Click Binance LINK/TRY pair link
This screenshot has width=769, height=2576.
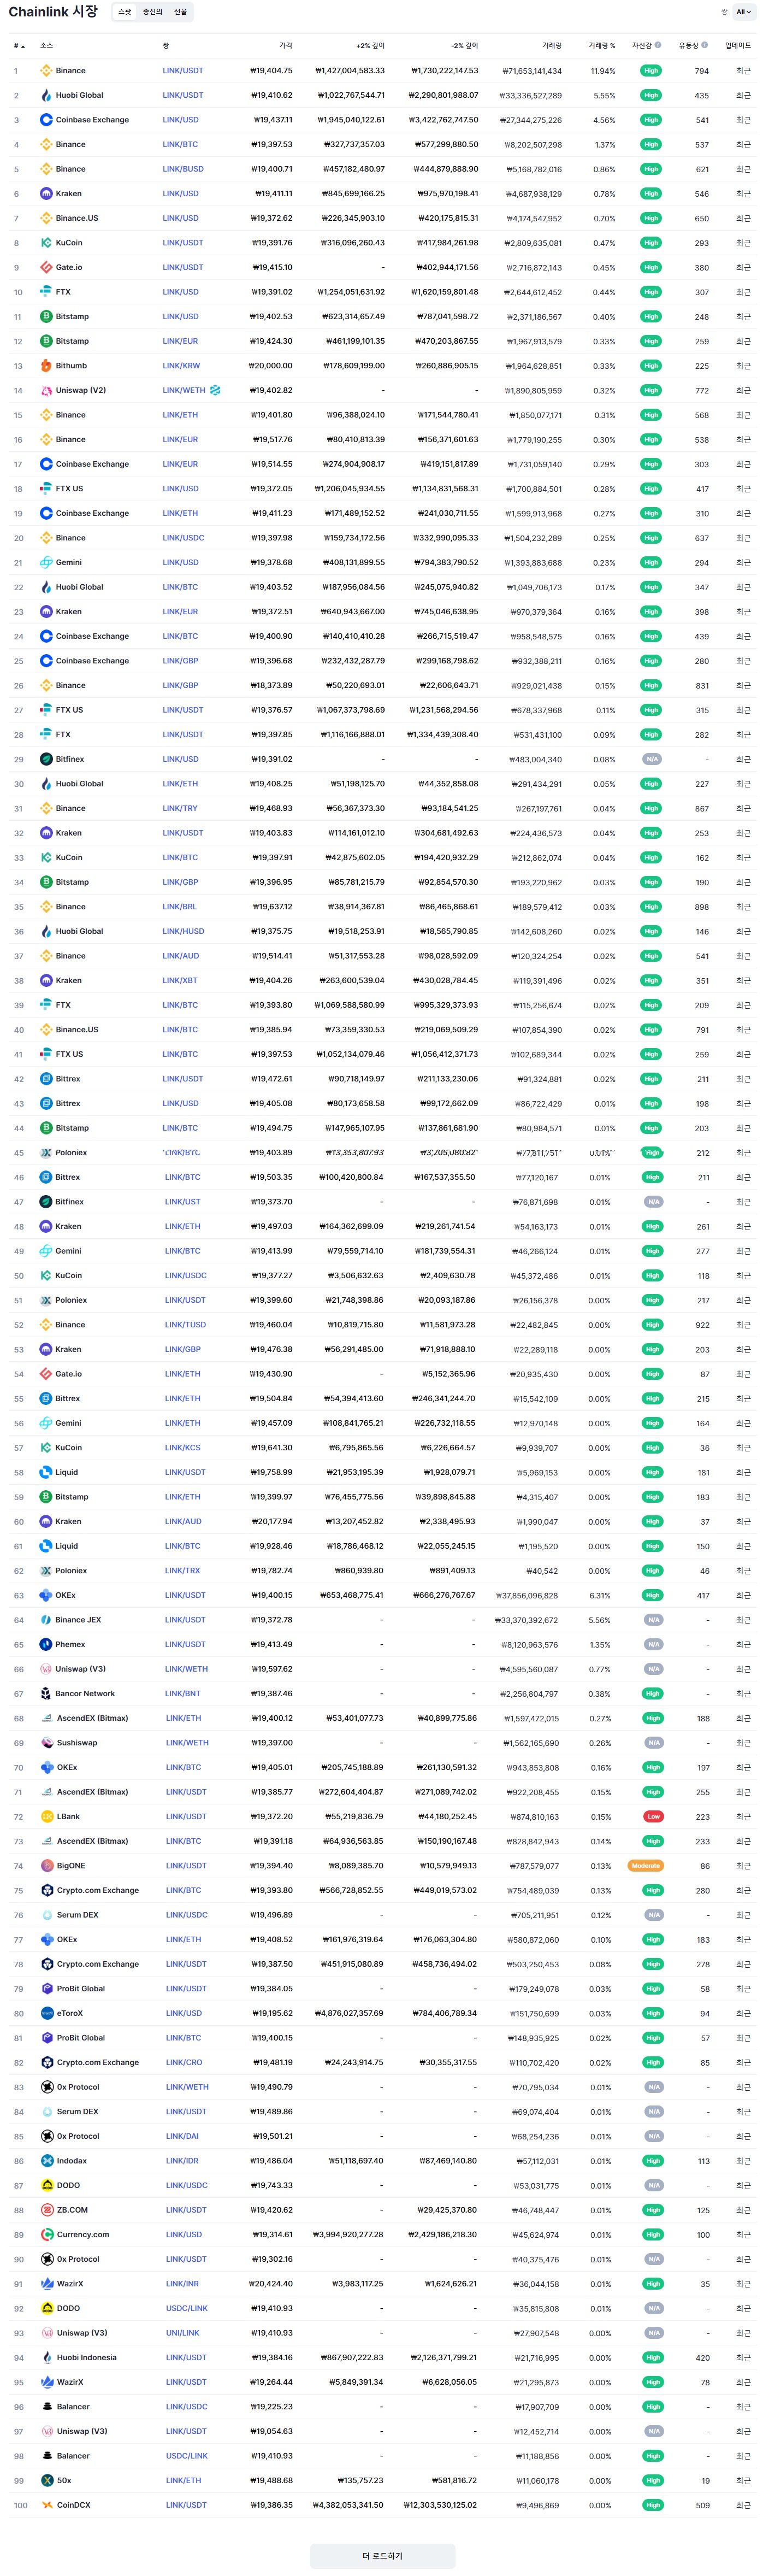(x=180, y=808)
